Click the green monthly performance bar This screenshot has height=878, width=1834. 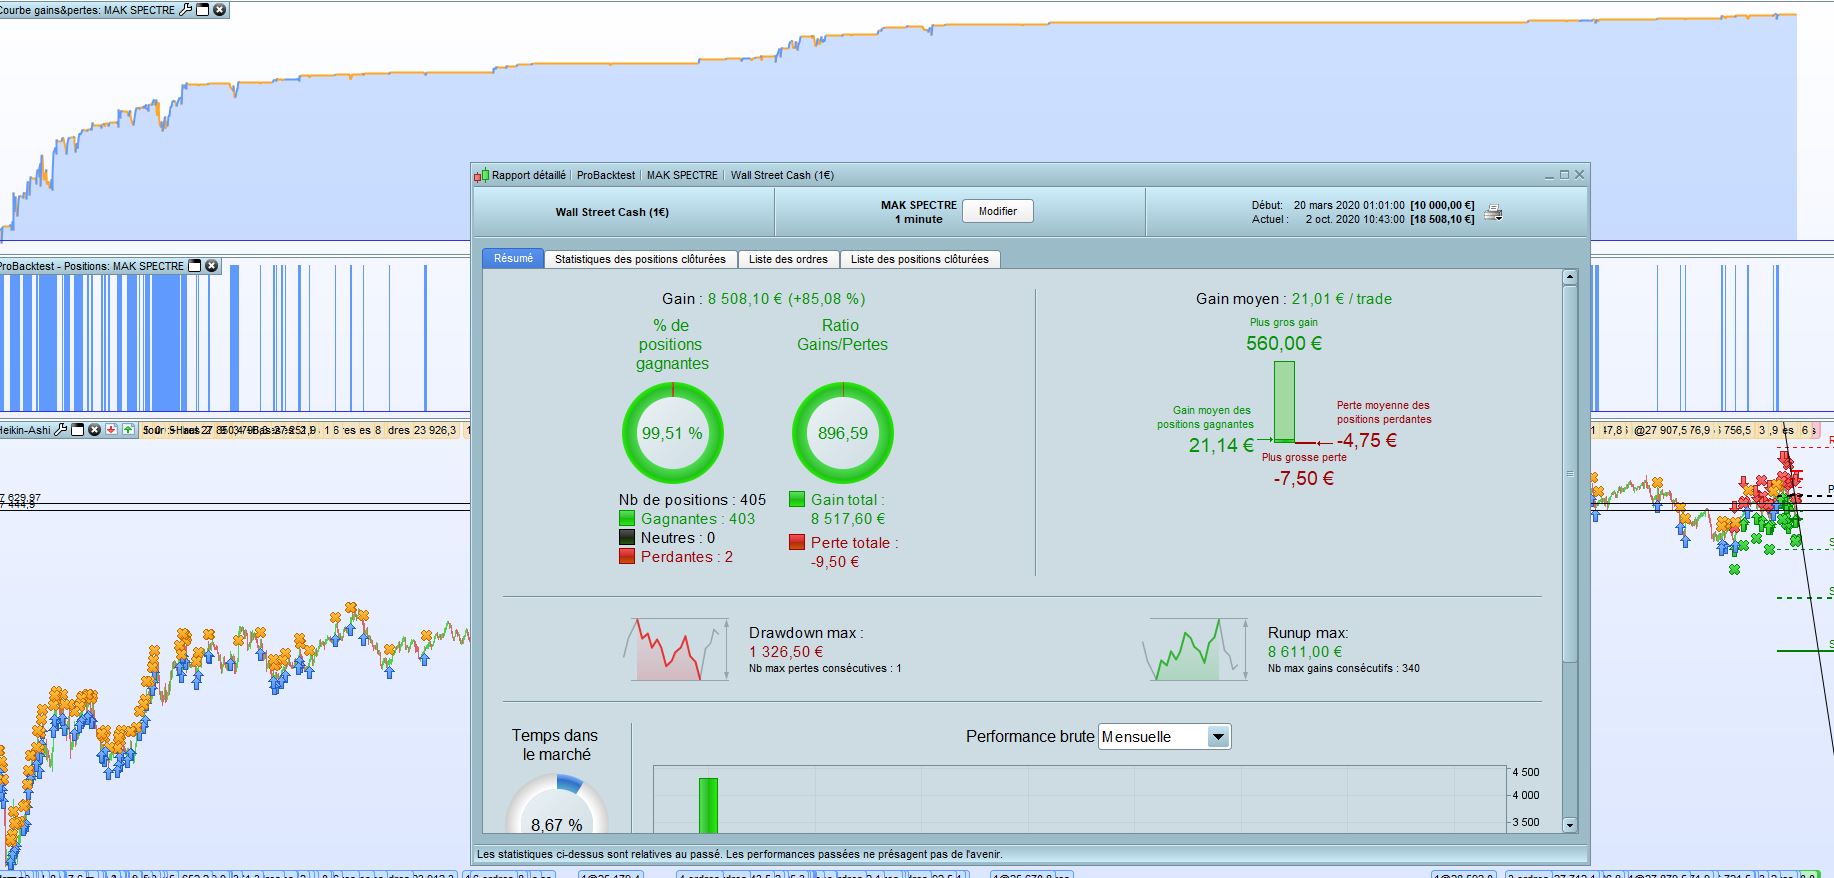click(708, 805)
